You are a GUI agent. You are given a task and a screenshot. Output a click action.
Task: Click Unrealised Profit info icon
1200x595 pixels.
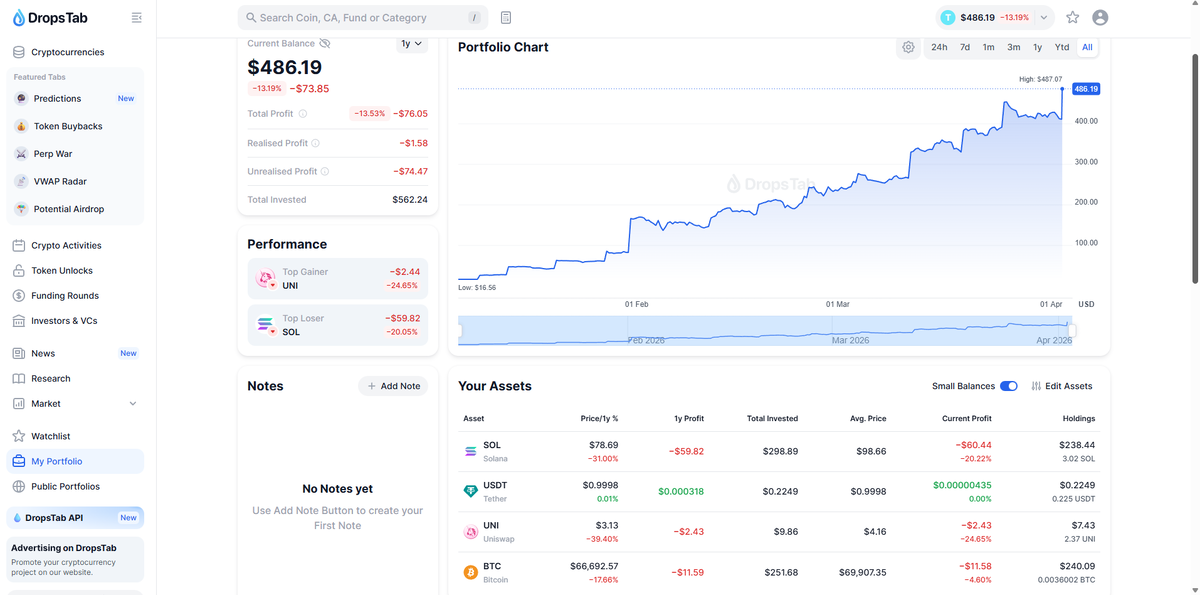click(325, 171)
